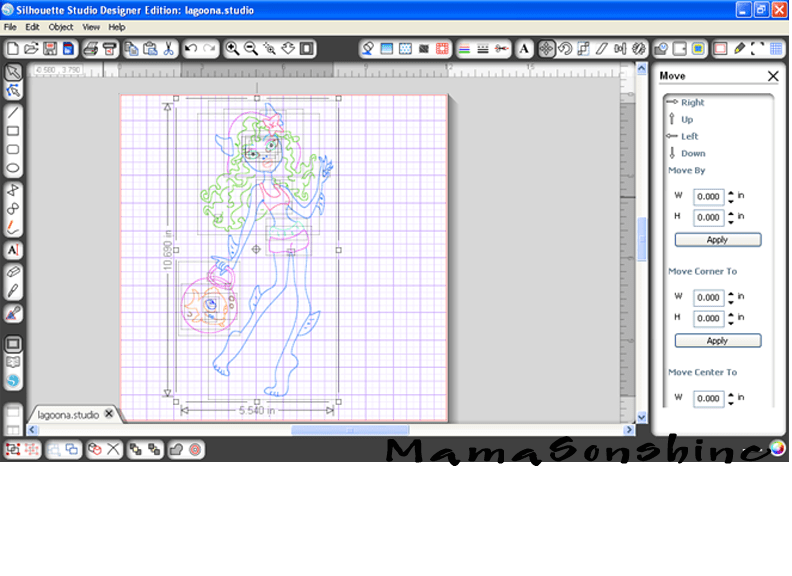This screenshot has height=576, width=792.
Task: Open the Object menu
Action: coord(61,27)
